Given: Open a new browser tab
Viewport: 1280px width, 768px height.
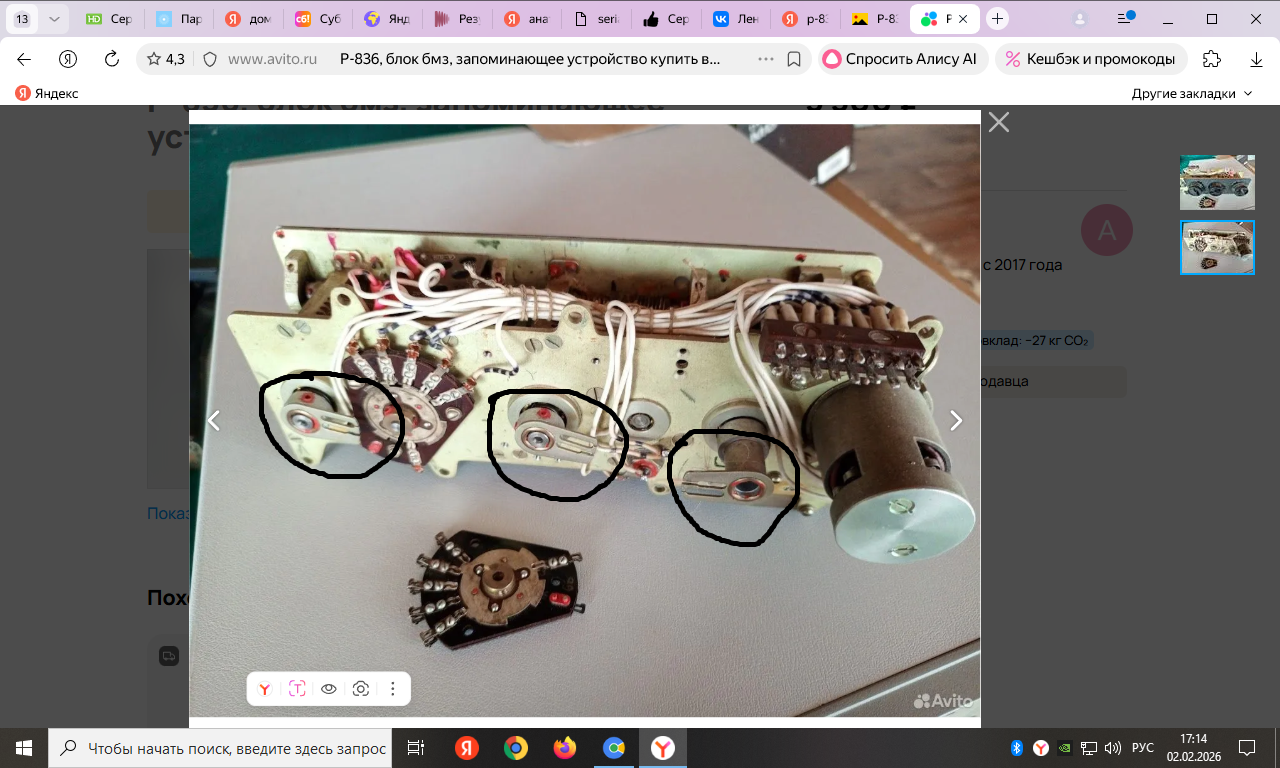Looking at the screenshot, I should pyautogui.click(x=997, y=19).
